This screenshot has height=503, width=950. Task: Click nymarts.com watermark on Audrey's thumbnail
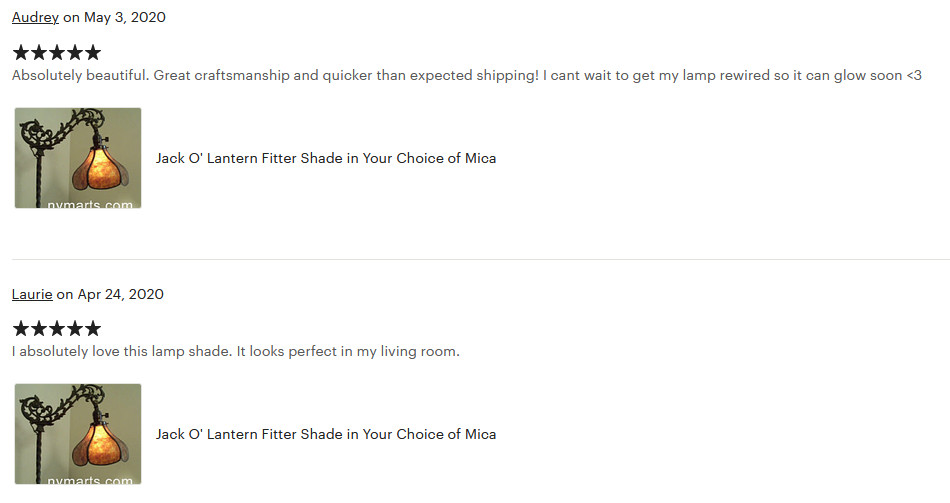(90, 204)
